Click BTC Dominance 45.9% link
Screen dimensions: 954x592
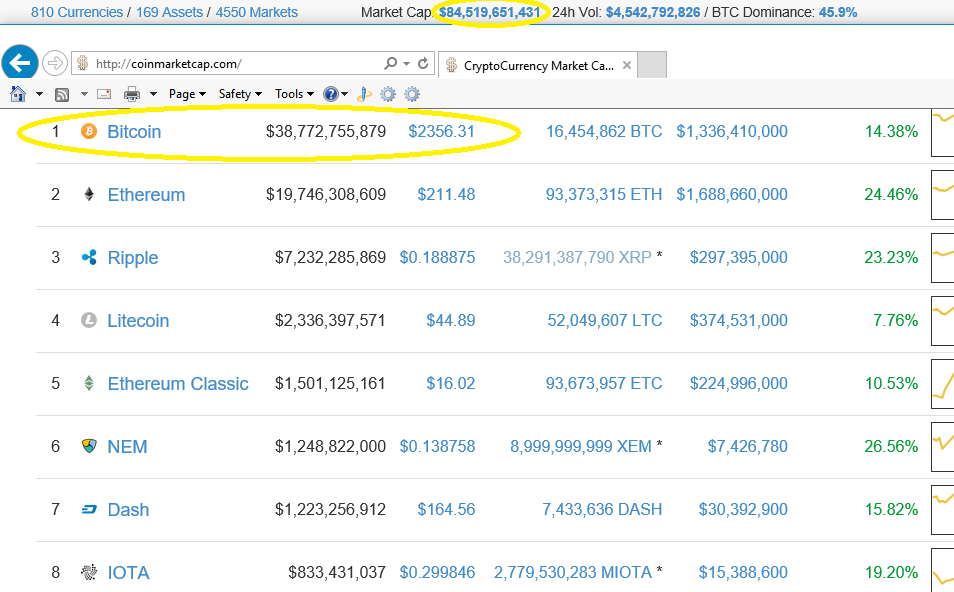click(838, 12)
